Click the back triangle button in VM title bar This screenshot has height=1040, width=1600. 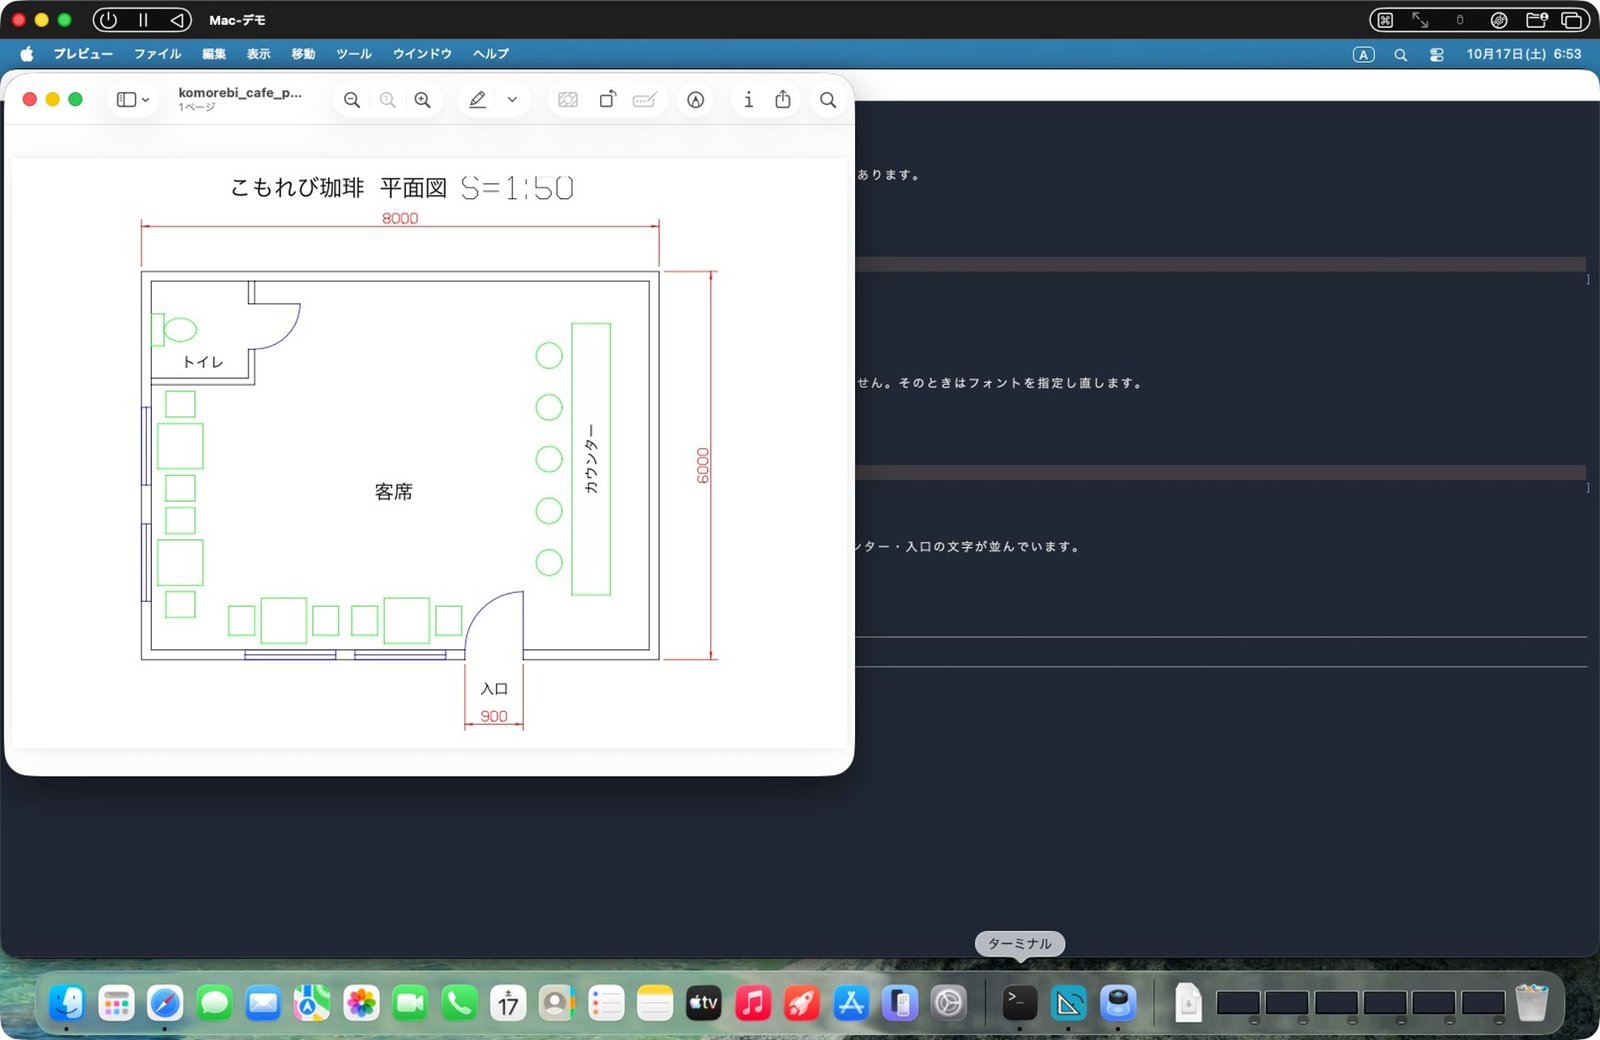(176, 20)
